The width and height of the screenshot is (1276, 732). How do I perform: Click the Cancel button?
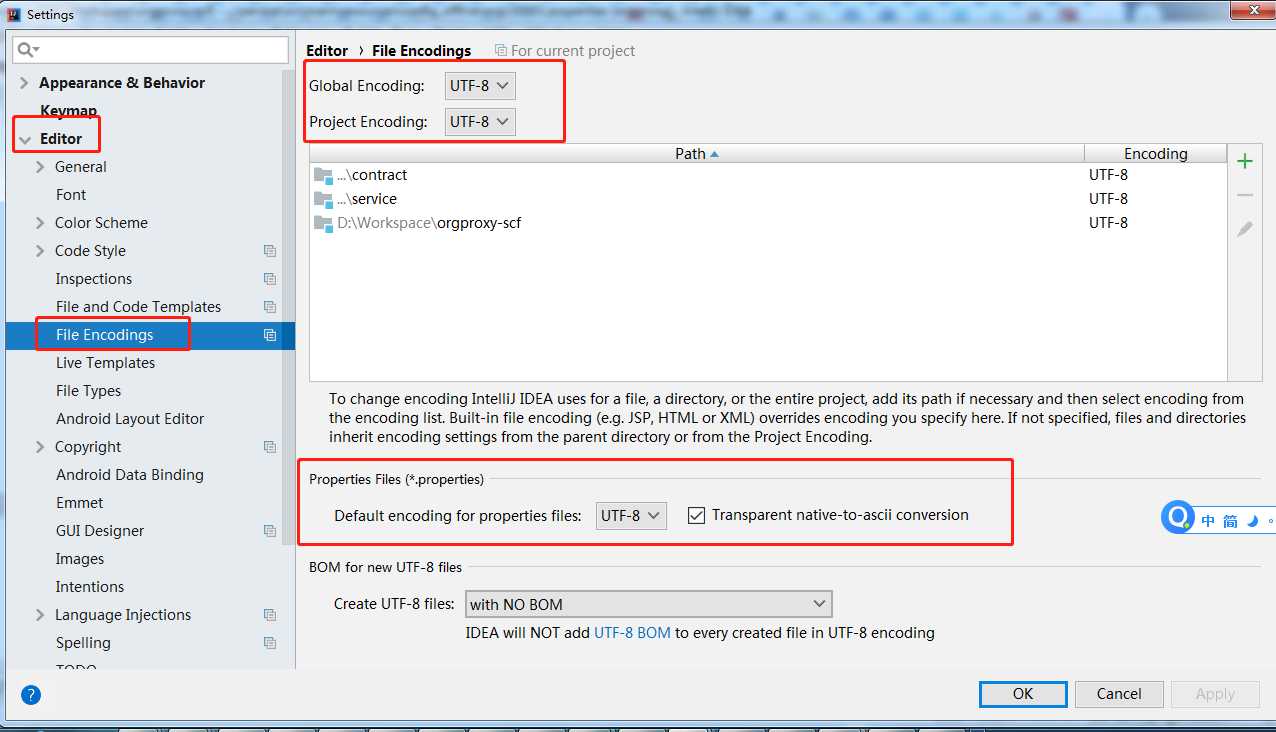coord(1119,694)
